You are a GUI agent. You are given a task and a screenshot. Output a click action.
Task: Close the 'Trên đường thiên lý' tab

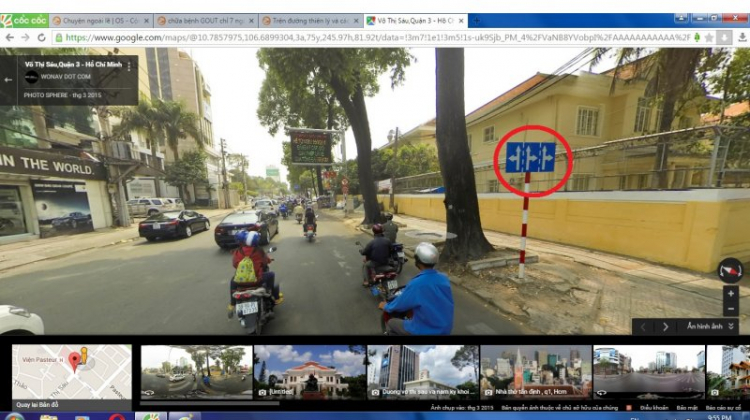click(x=356, y=21)
